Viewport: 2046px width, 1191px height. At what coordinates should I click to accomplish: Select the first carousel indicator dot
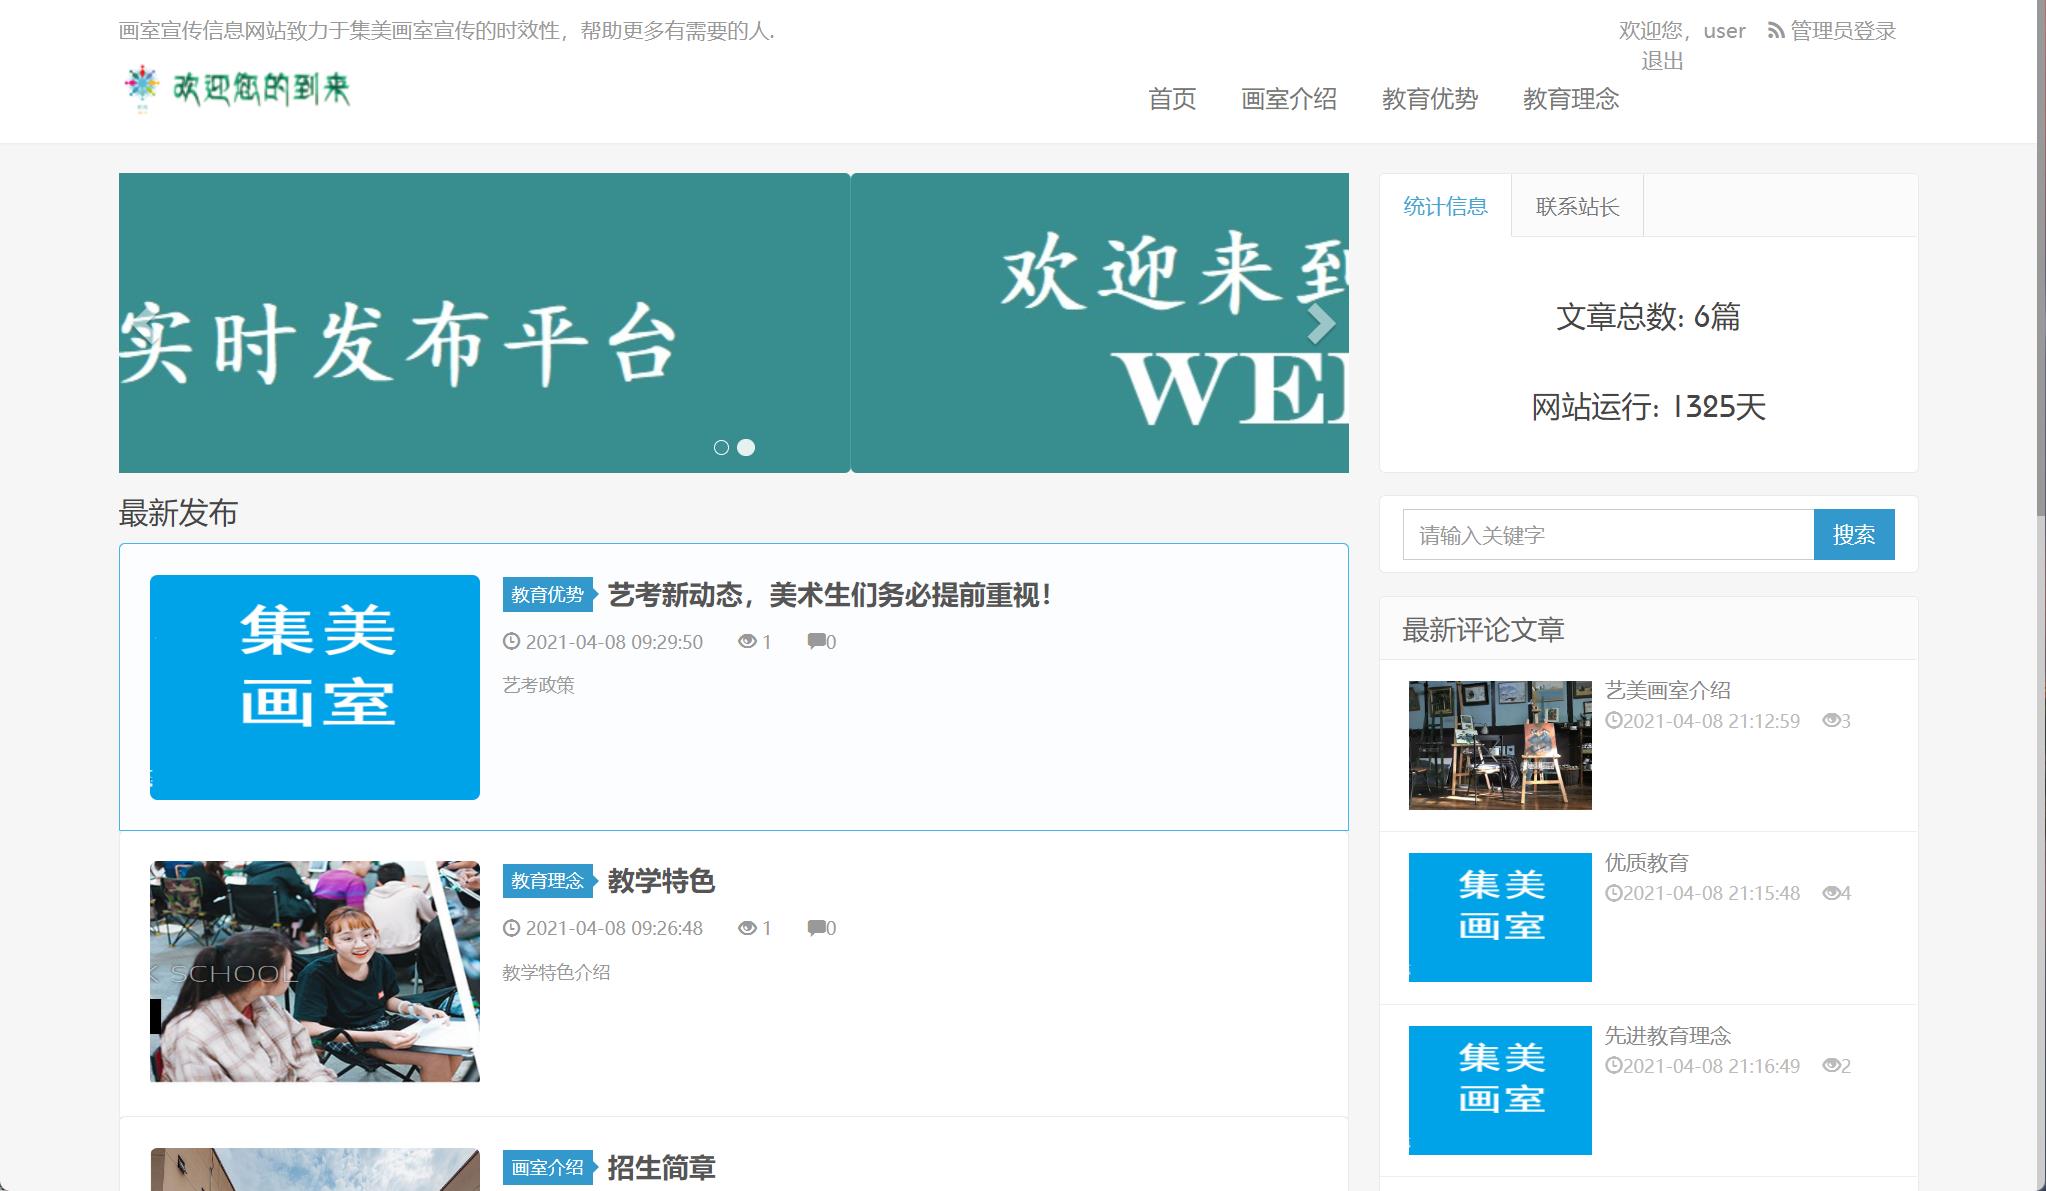[721, 449]
